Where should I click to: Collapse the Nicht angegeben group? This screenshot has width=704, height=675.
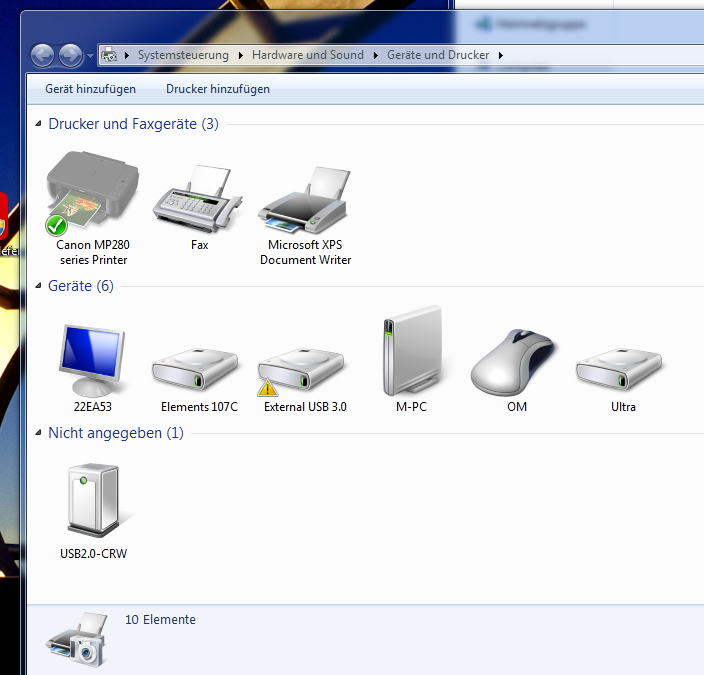[x=39, y=433]
